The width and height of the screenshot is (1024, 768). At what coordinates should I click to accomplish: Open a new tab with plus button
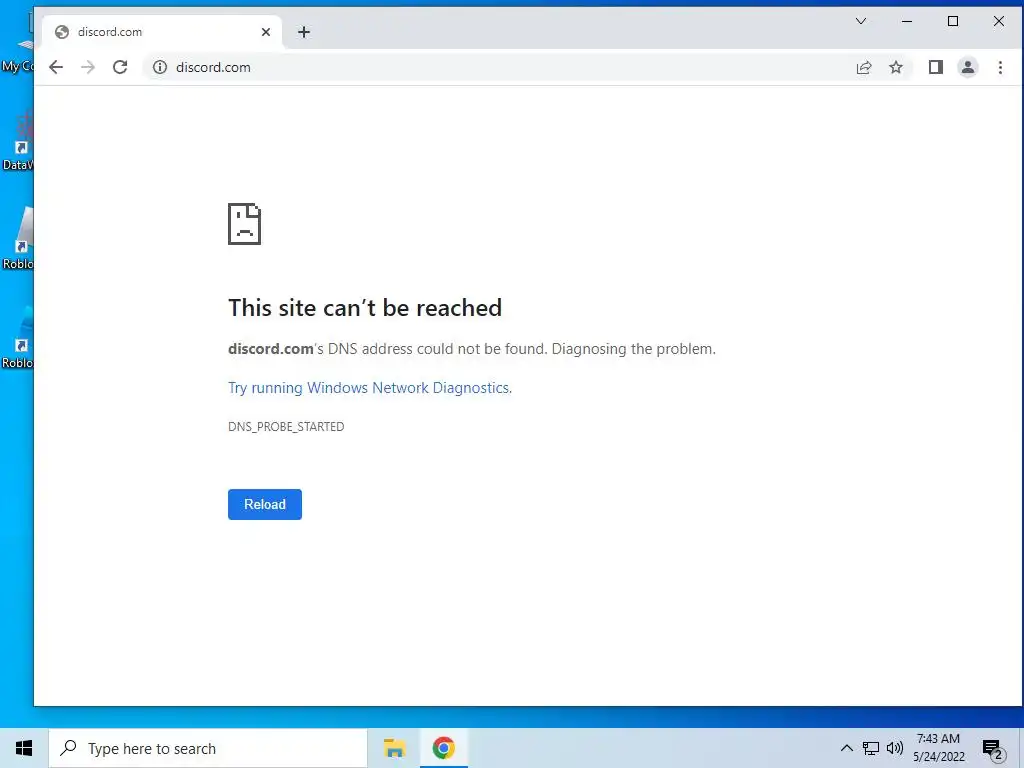tap(304, 32)
